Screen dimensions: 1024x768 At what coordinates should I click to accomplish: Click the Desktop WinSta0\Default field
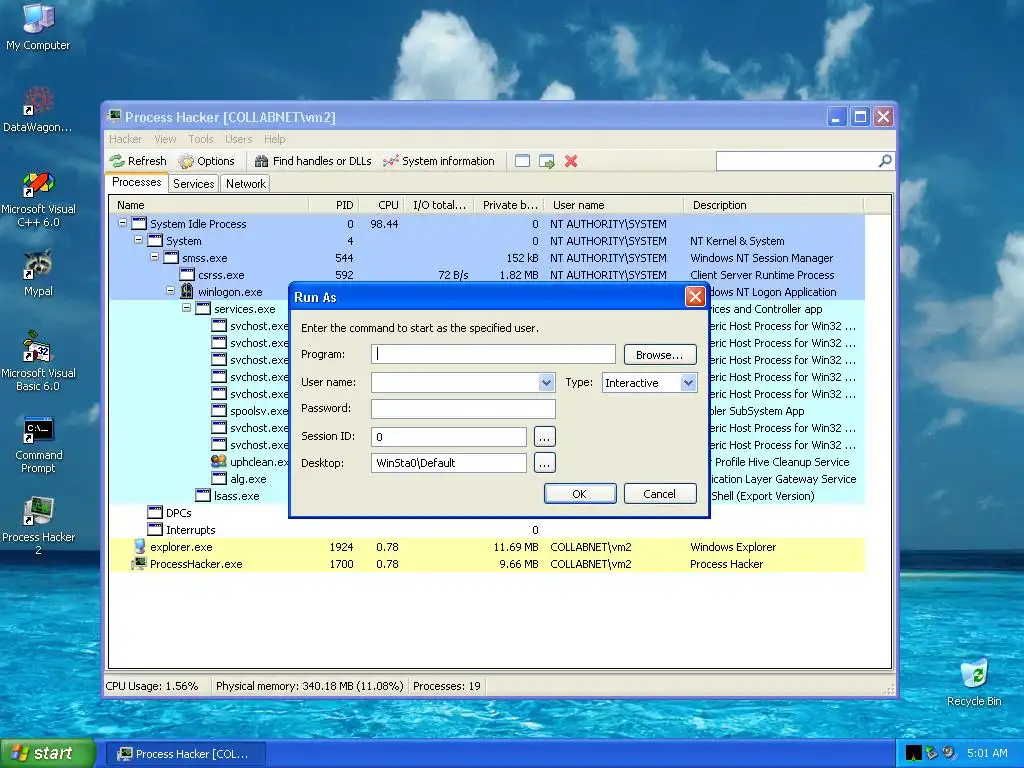[x=449, y=463]
